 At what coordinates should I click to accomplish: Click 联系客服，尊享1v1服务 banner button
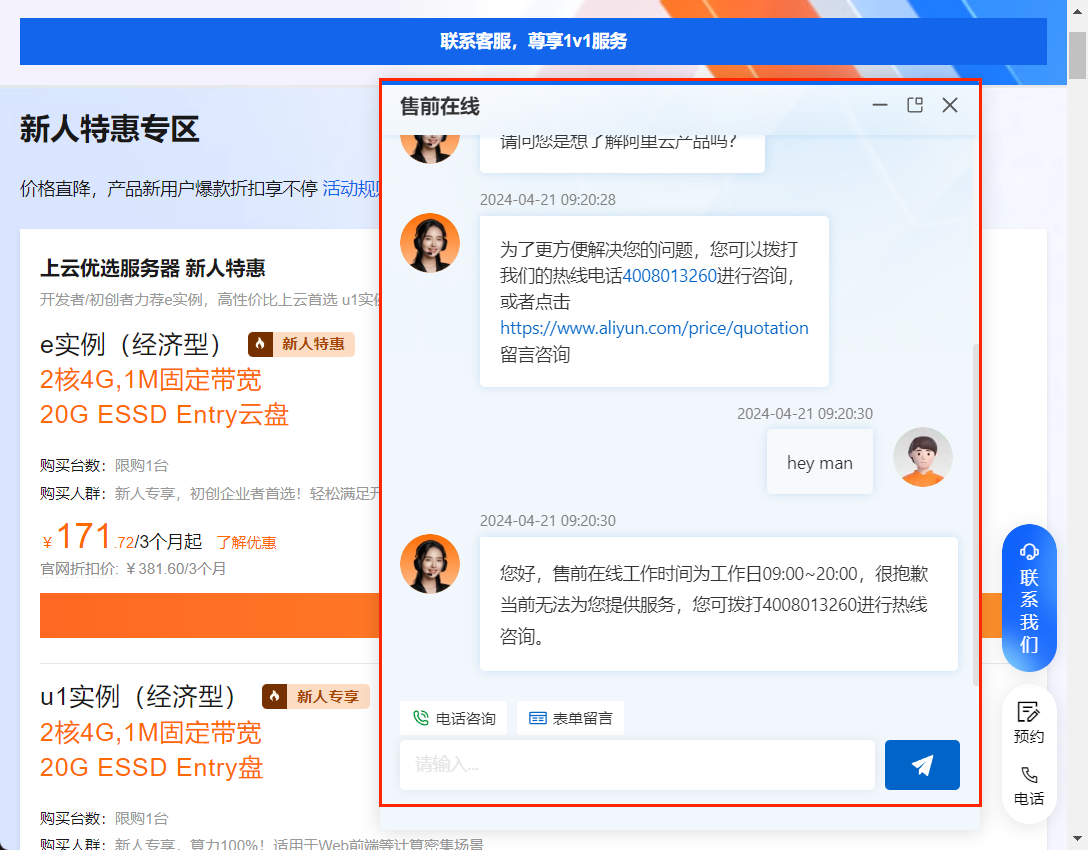point(533,41)
